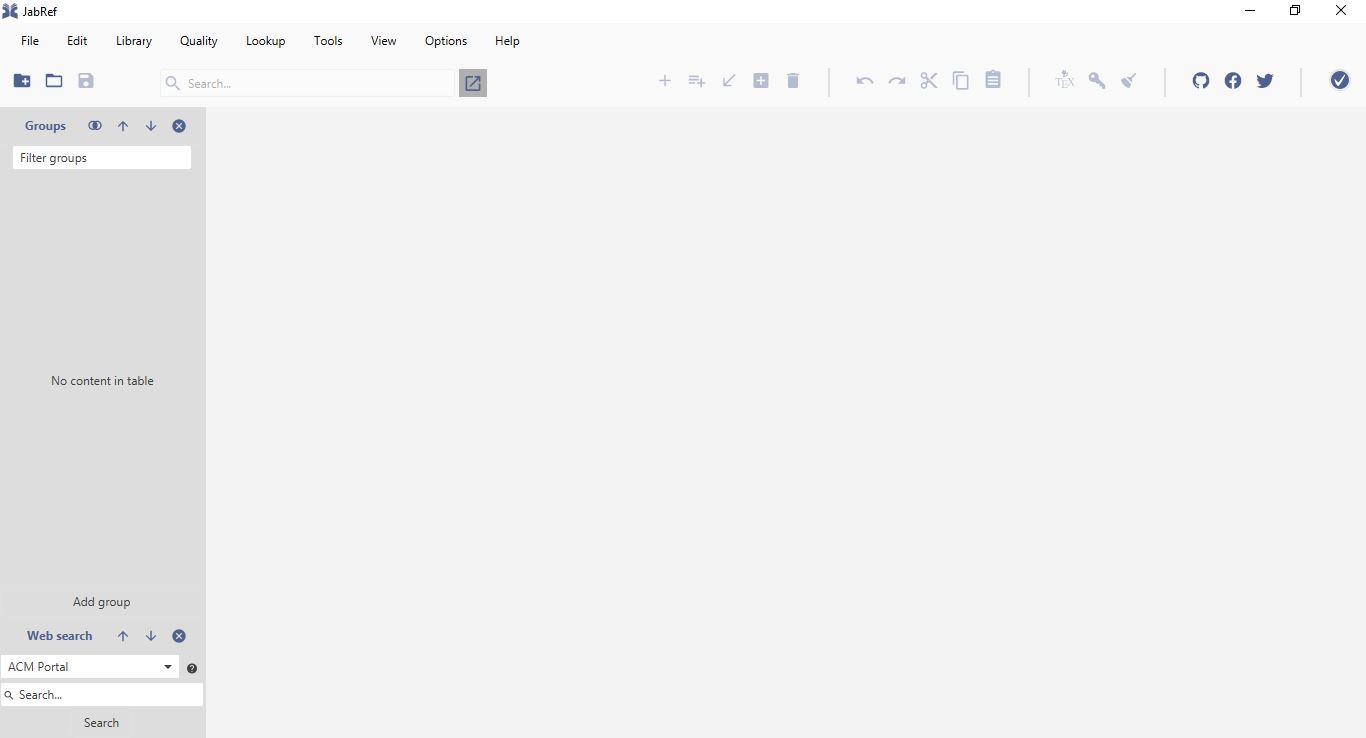Viewport: 1366px width, 738px height.
Task: Open the Options menu
Action: point(446,41)
